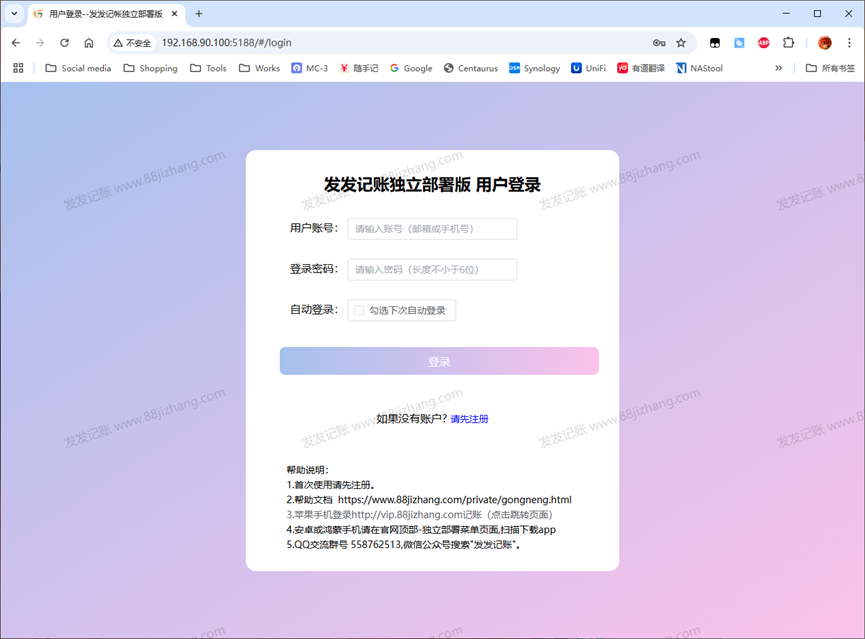
Task: Open the Shopping bookmark folder
Action: [x=151, y=68]
